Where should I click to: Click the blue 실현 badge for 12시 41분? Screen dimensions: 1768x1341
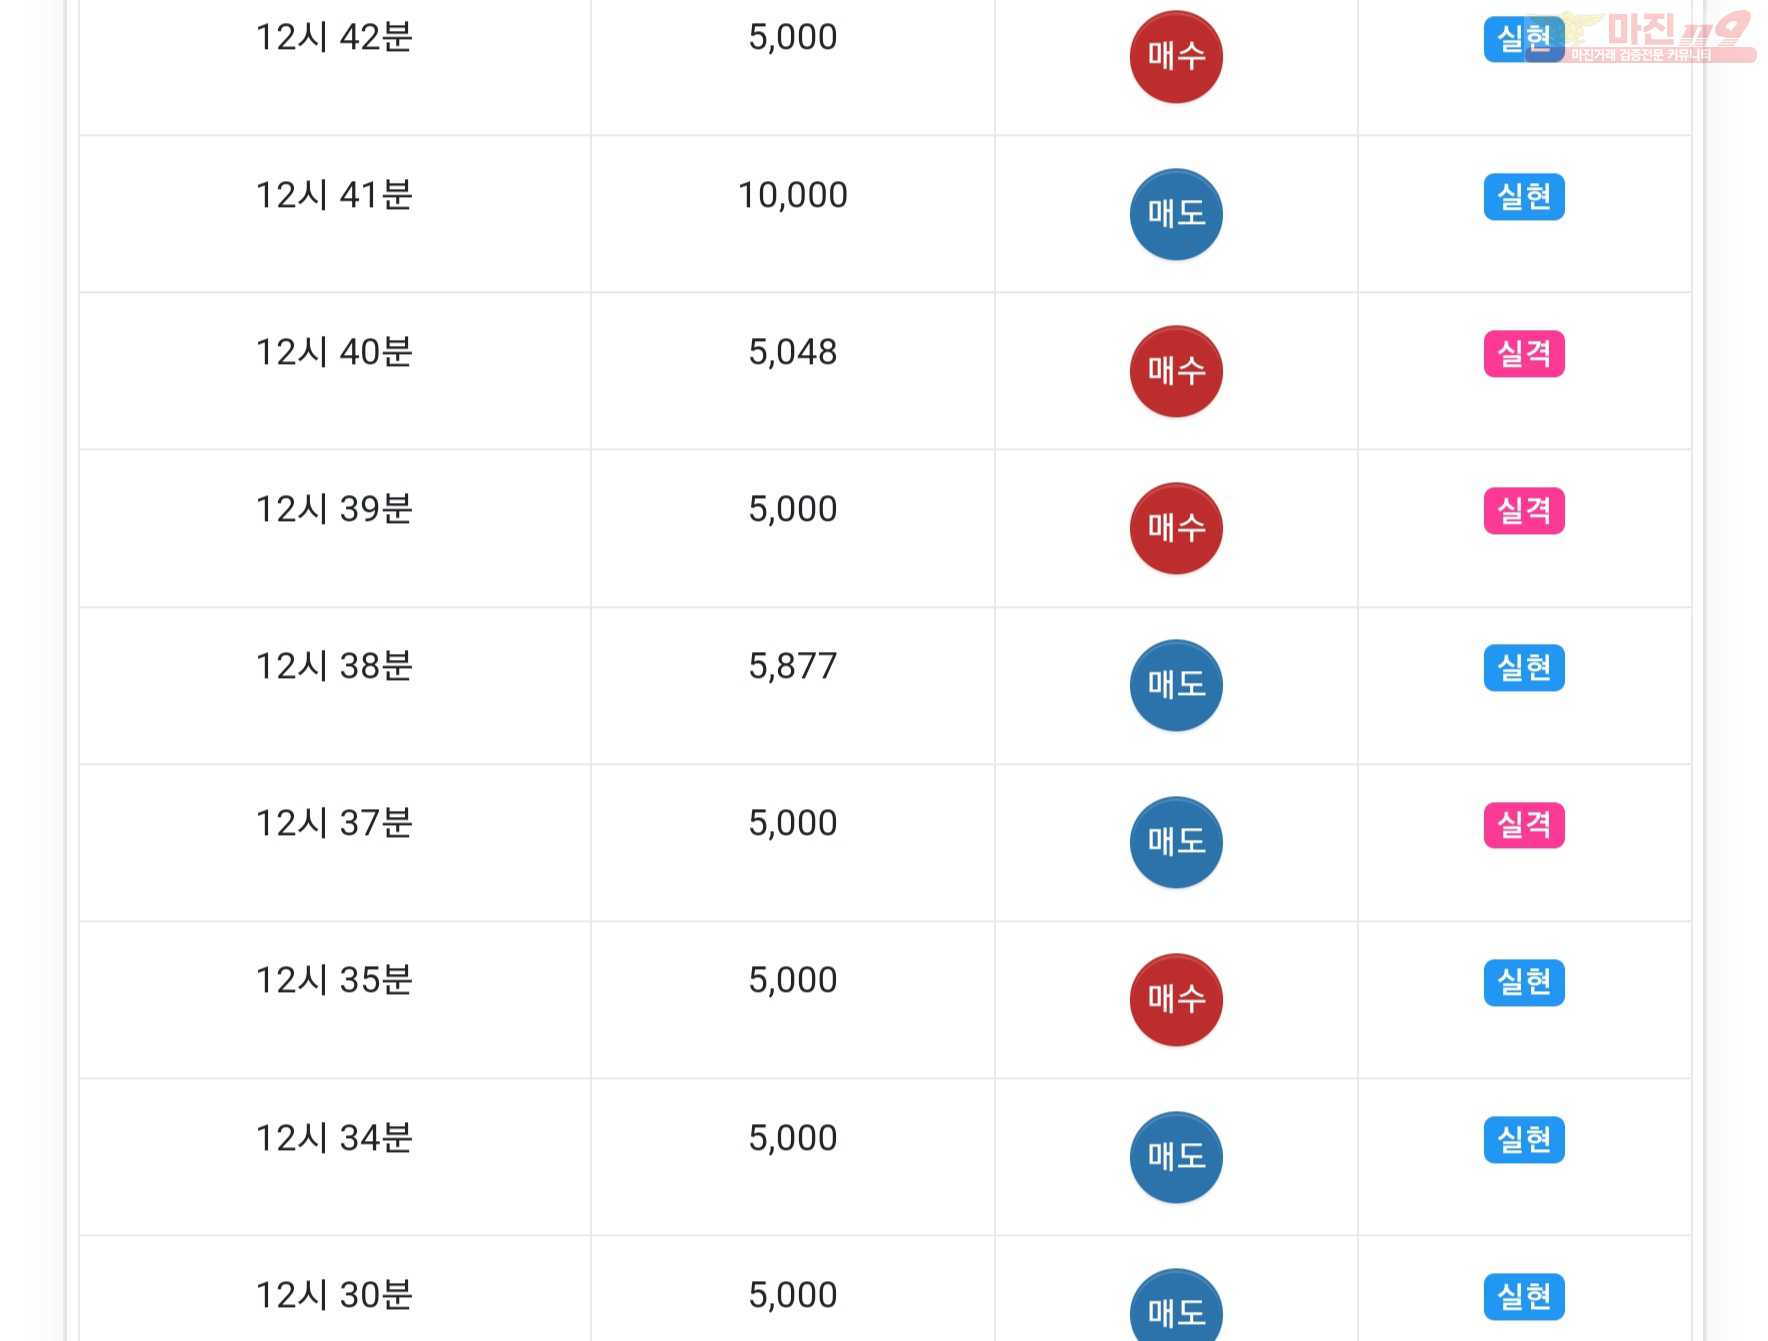pos(1524,197)
